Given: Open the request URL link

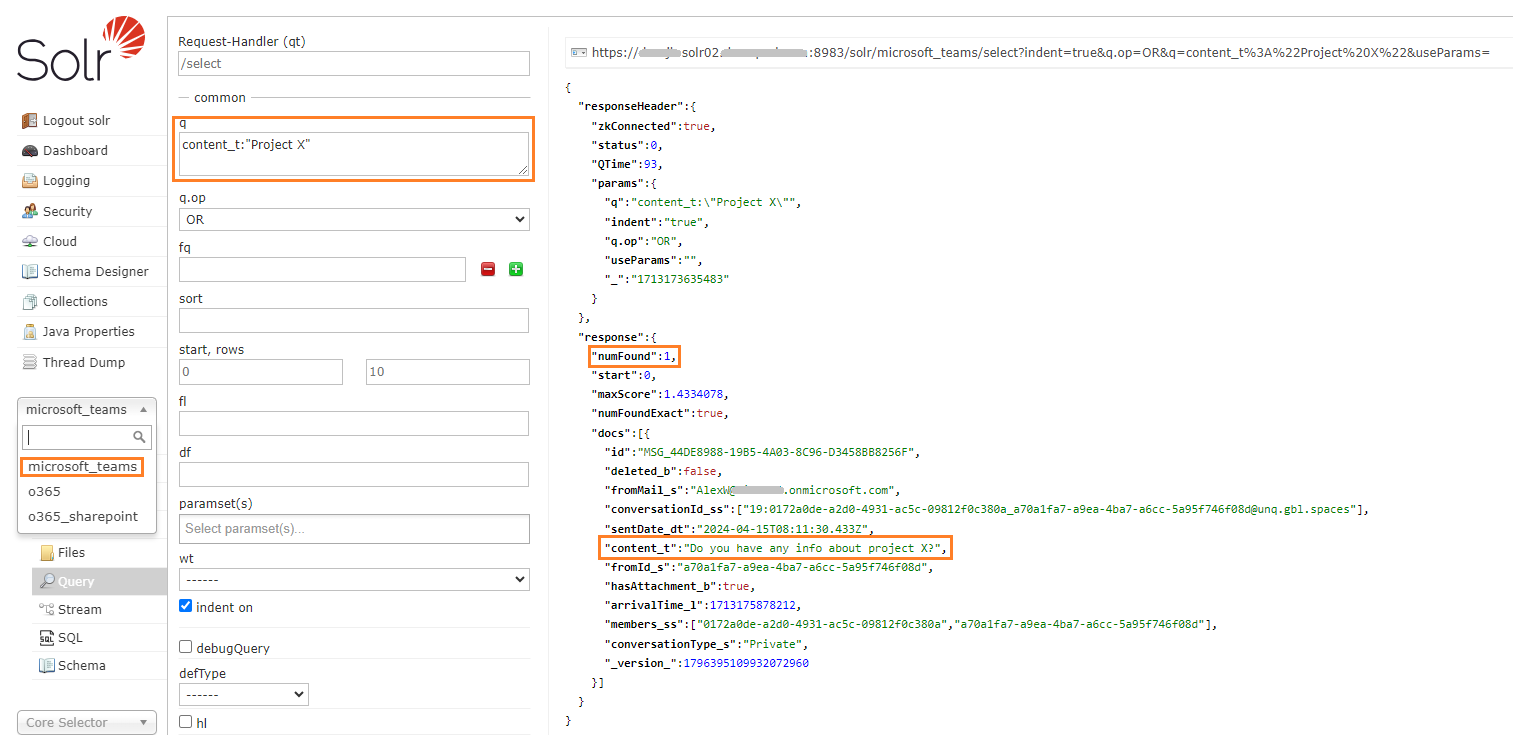Looking at the screenshot, I should tap(1040, 53).
